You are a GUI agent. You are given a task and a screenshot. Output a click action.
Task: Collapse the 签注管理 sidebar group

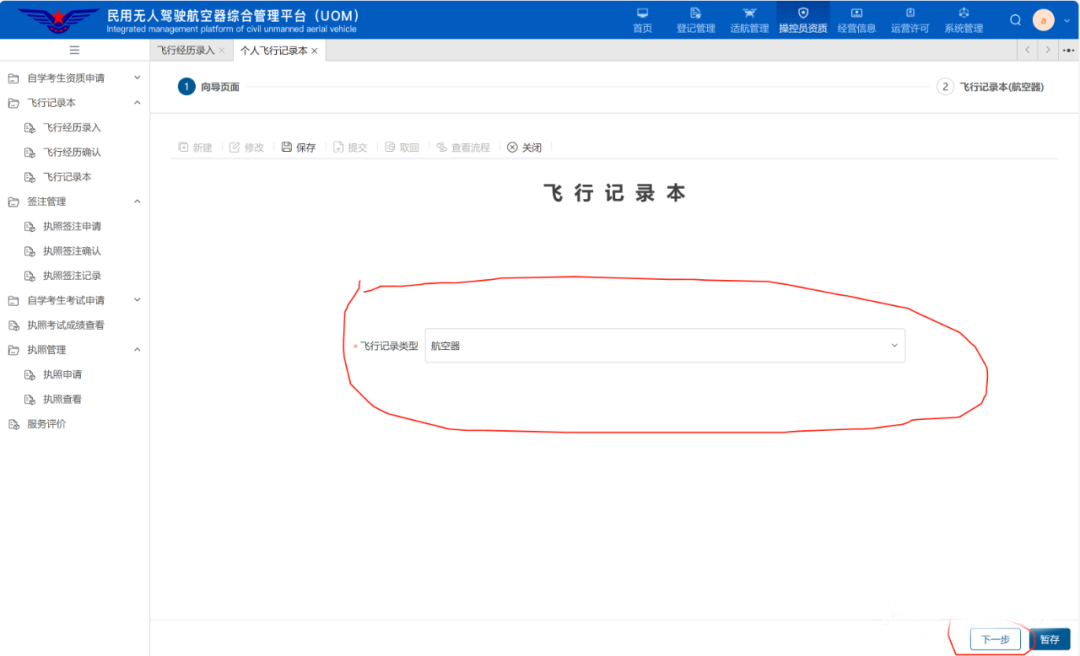click(74, 202)
